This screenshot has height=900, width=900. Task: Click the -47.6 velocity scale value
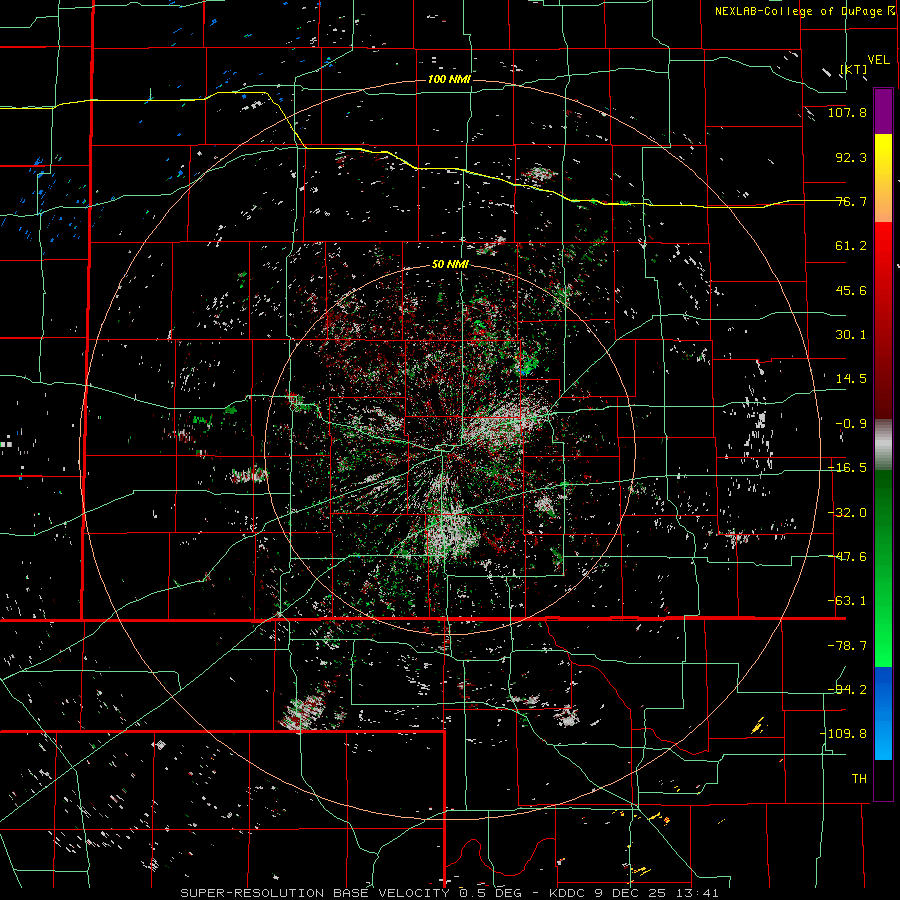tap(847, 557)
